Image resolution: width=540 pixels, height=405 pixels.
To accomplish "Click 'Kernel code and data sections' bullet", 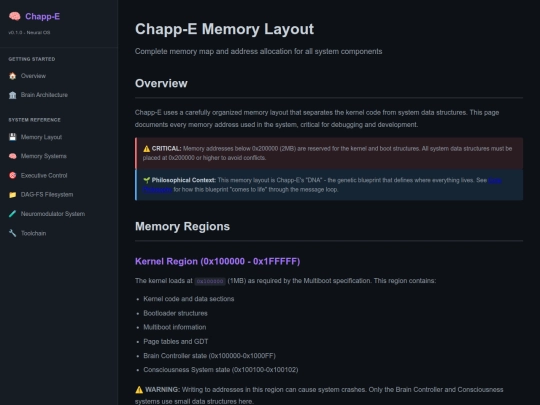I will 189,299.
